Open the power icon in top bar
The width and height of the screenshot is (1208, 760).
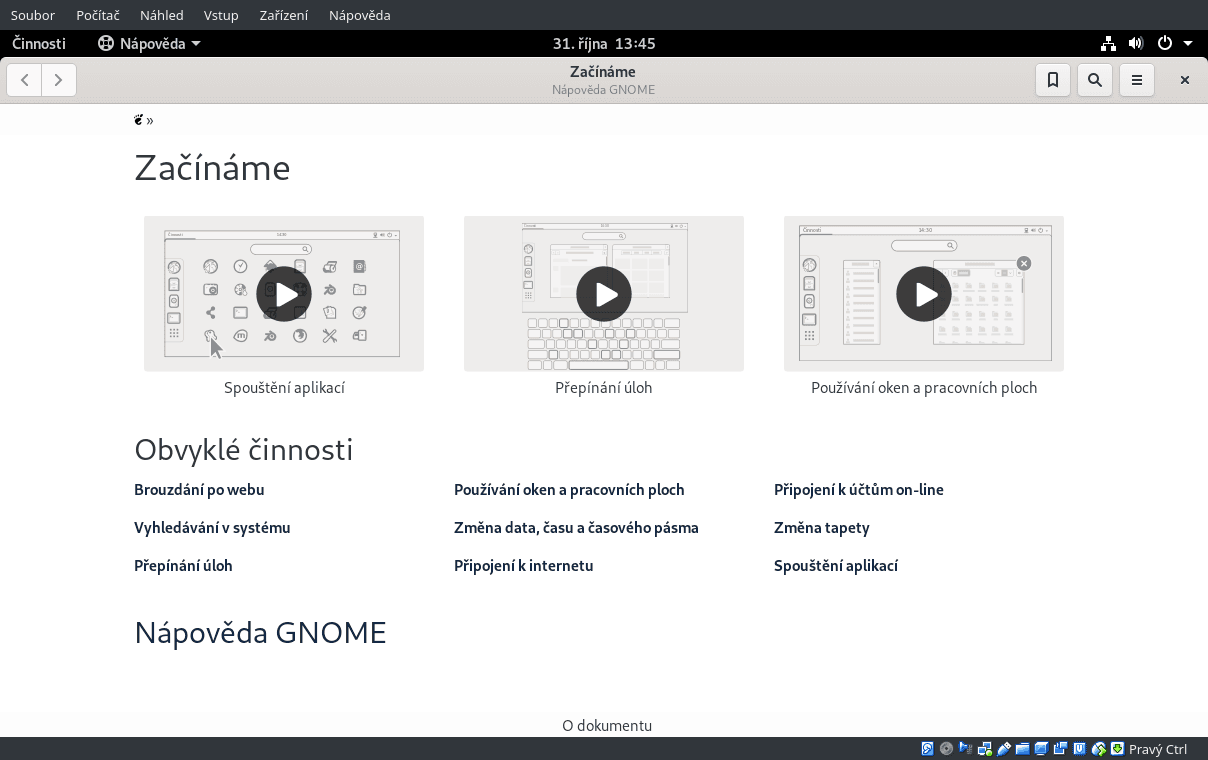tap(1165, 44)
